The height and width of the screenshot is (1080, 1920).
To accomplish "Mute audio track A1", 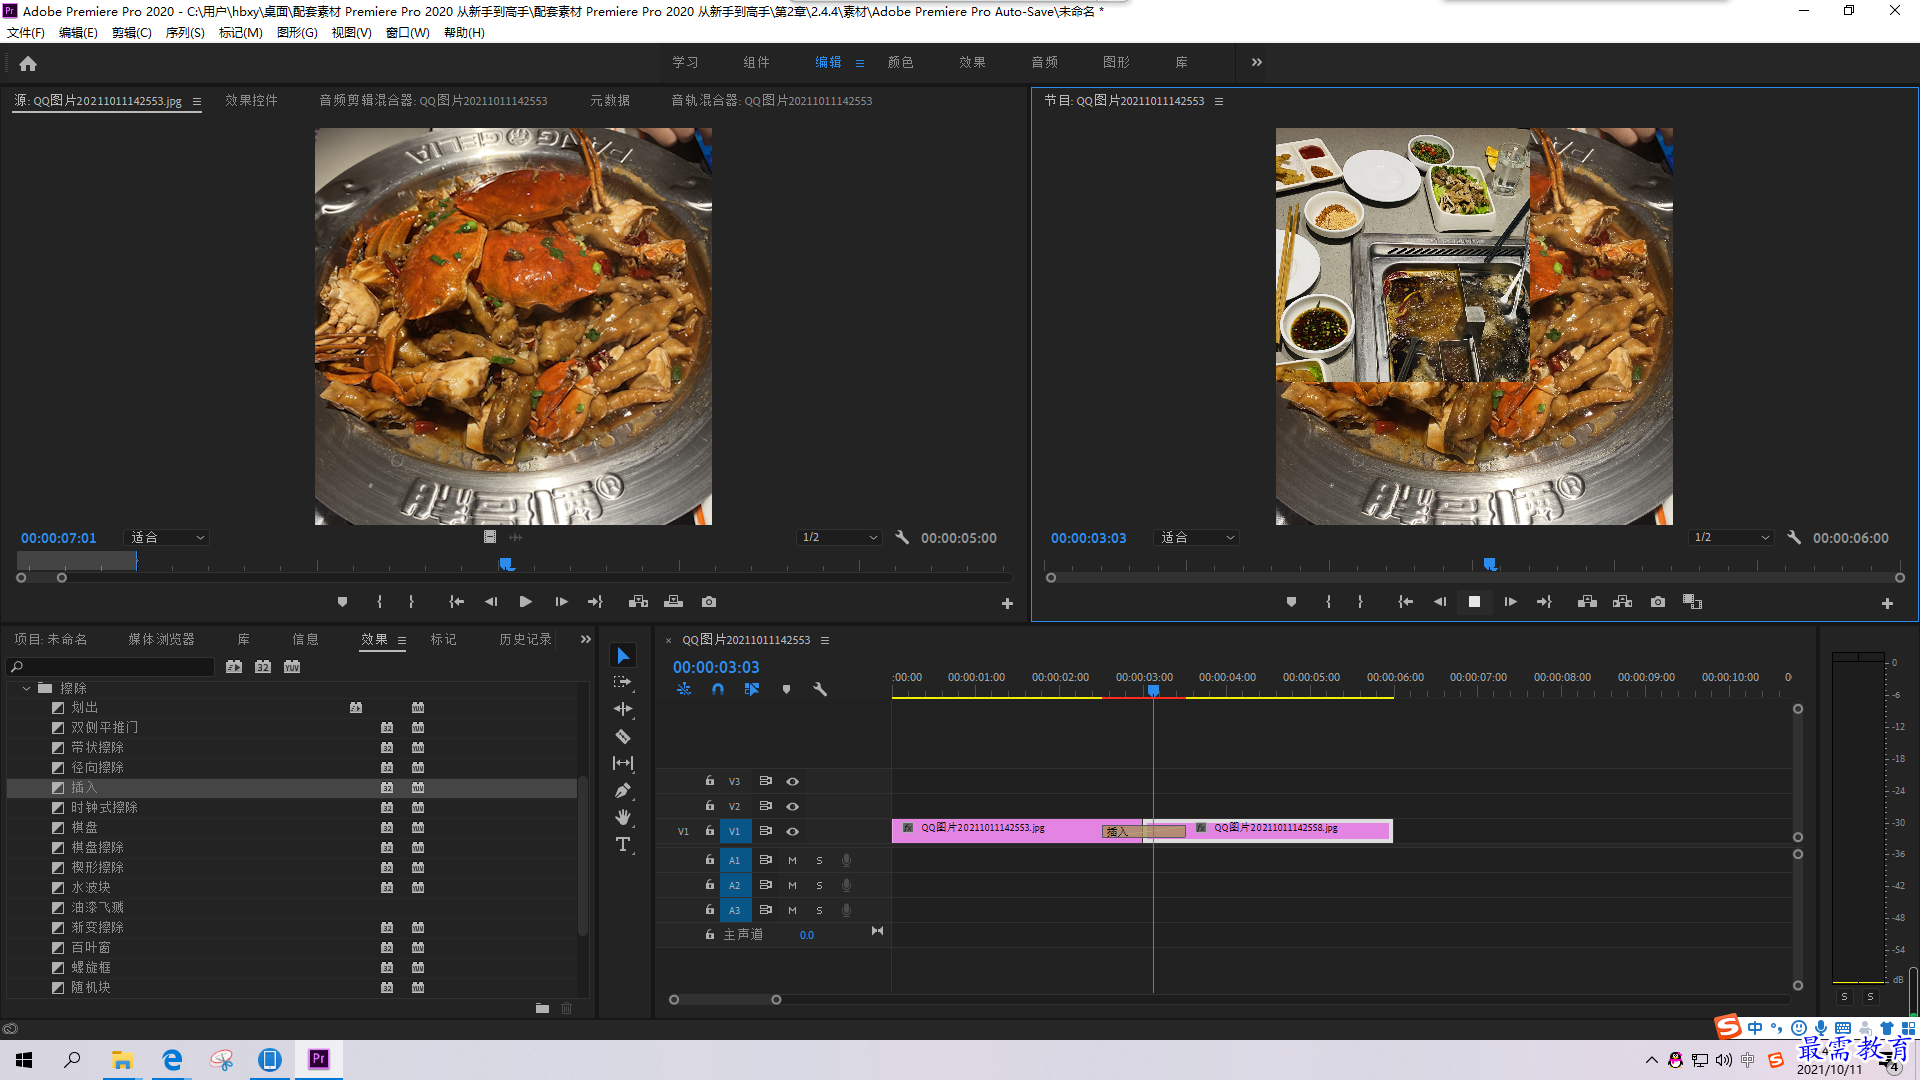I will point(793,861).
